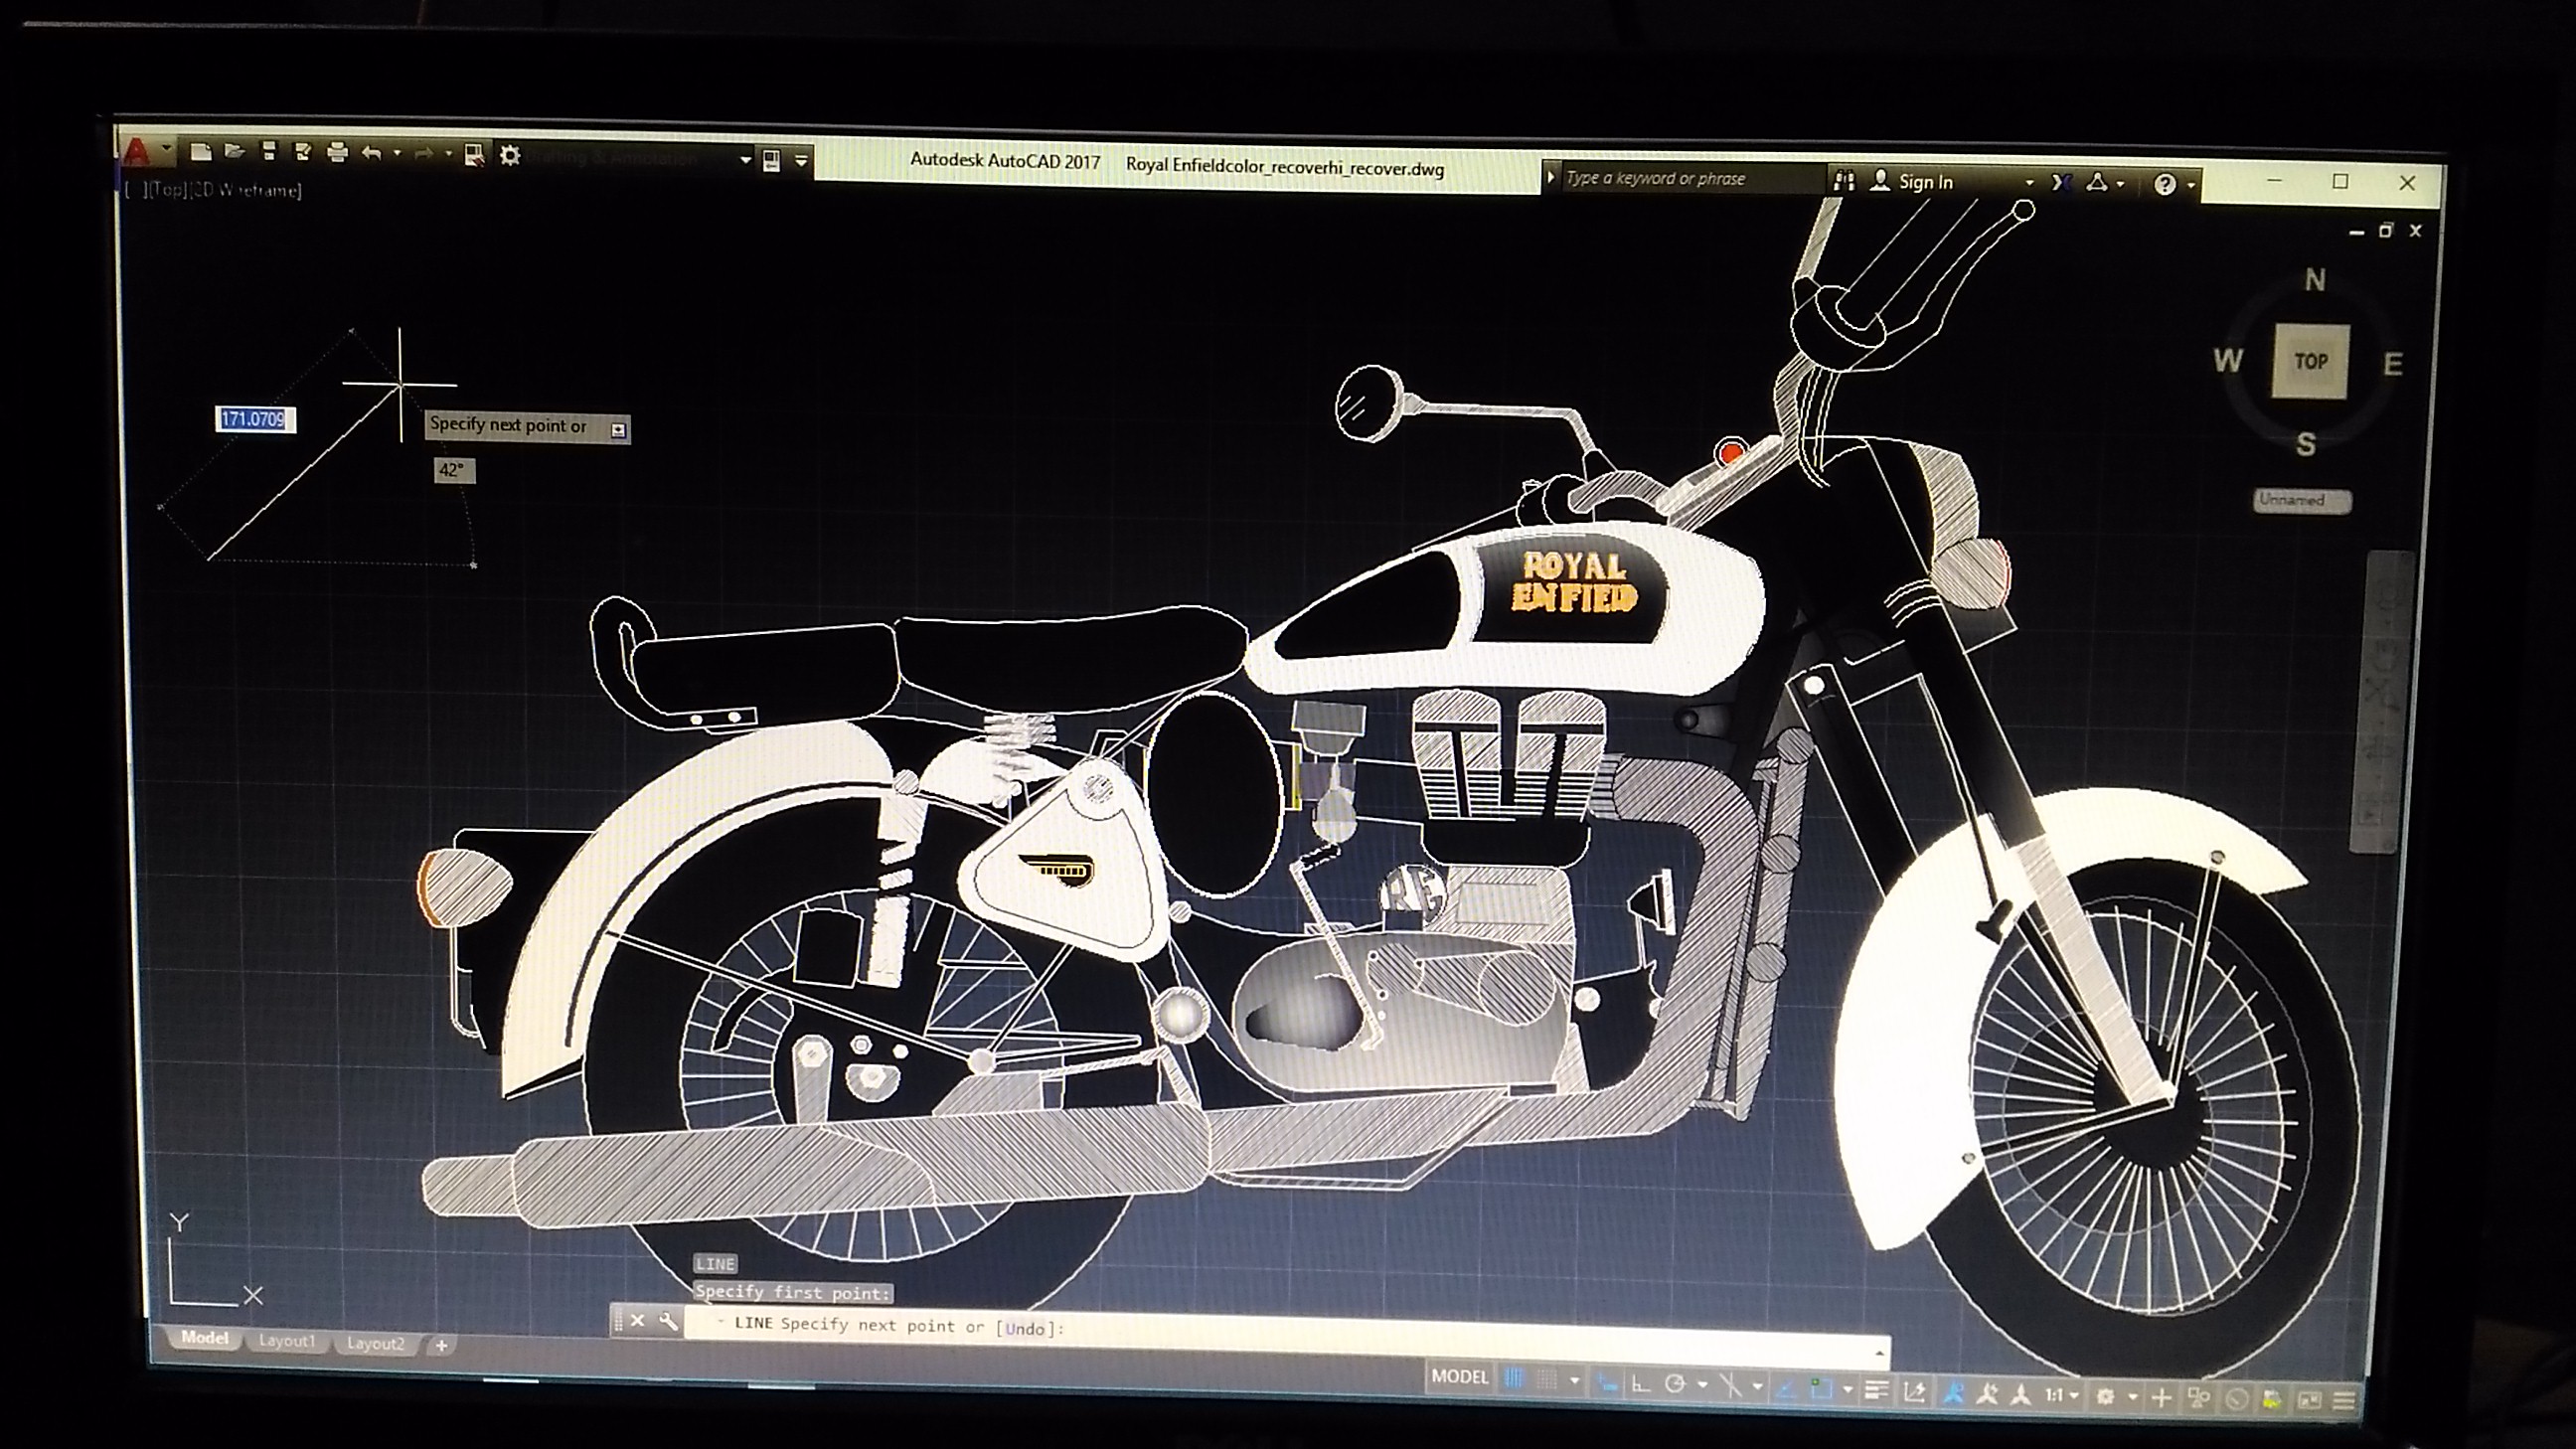
Task: Undo the last action
Action: point(371,154)
